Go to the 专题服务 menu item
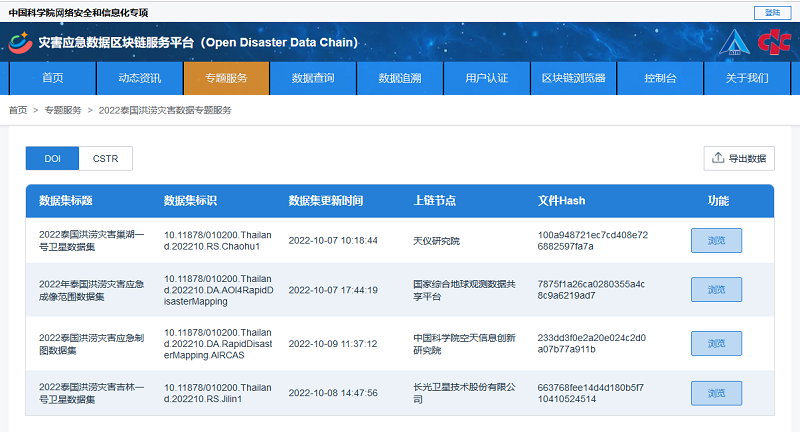The image size is (800, 432). coord(226,78)
